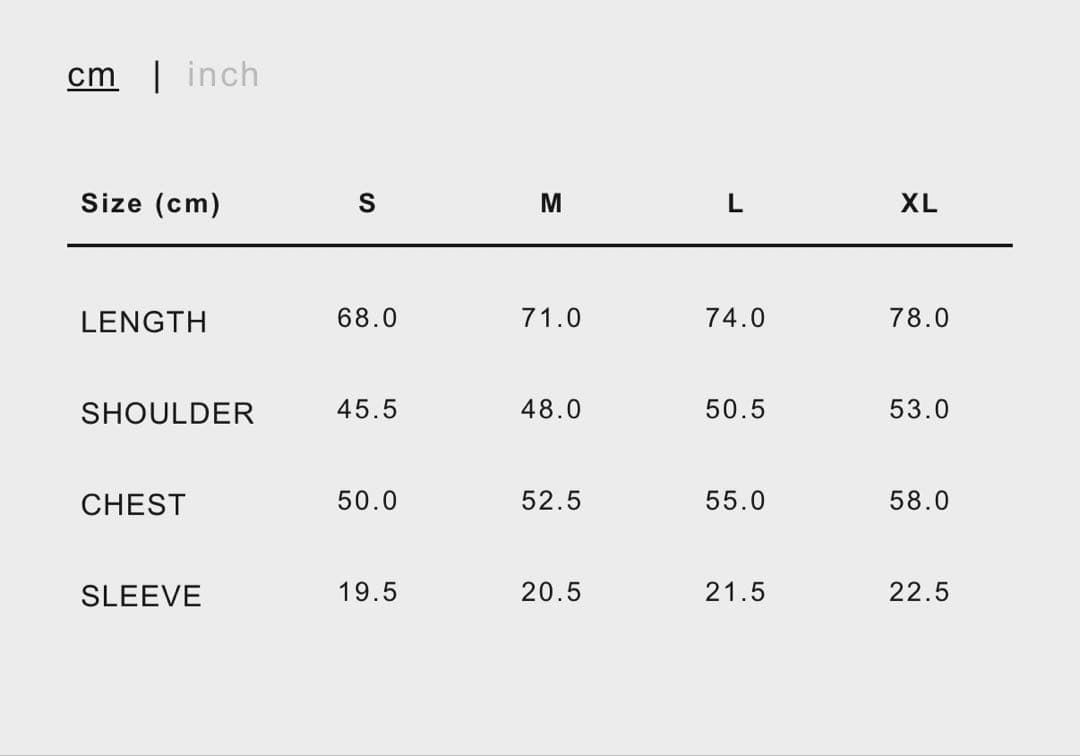
Task: Click the 48.0 shoulder value for M
Action: pos(551,409)
